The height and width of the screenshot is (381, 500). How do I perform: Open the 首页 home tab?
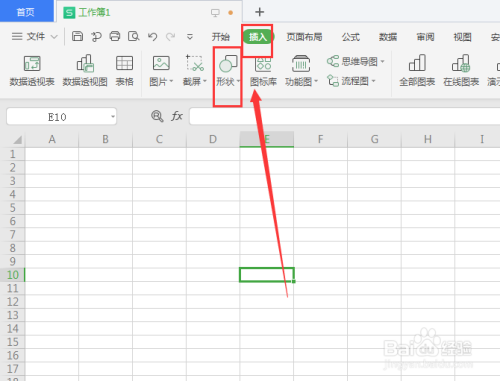[x=26, y=12]
